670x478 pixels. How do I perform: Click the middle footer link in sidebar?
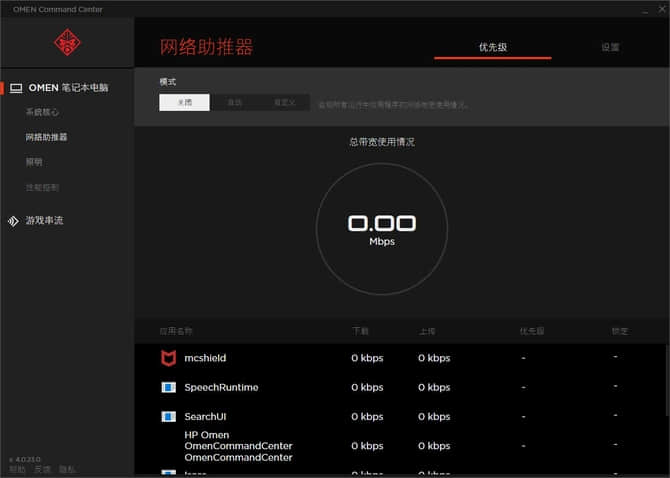pyautogui.click(x=42, y=469)
